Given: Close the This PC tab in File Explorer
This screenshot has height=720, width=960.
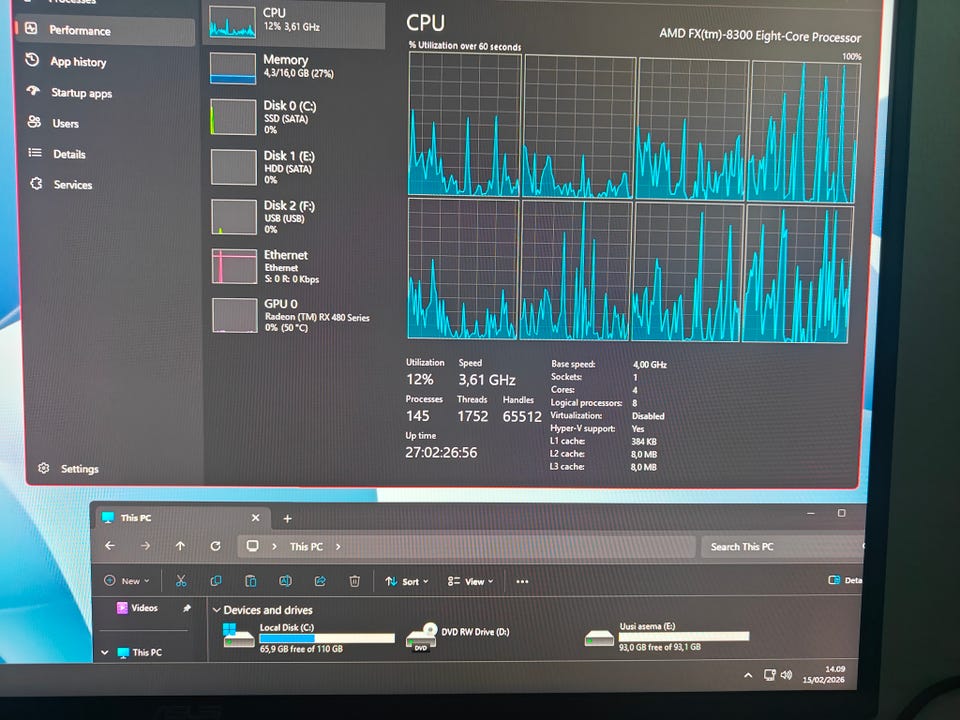Looking at the screenshot, I should point(255,518).
